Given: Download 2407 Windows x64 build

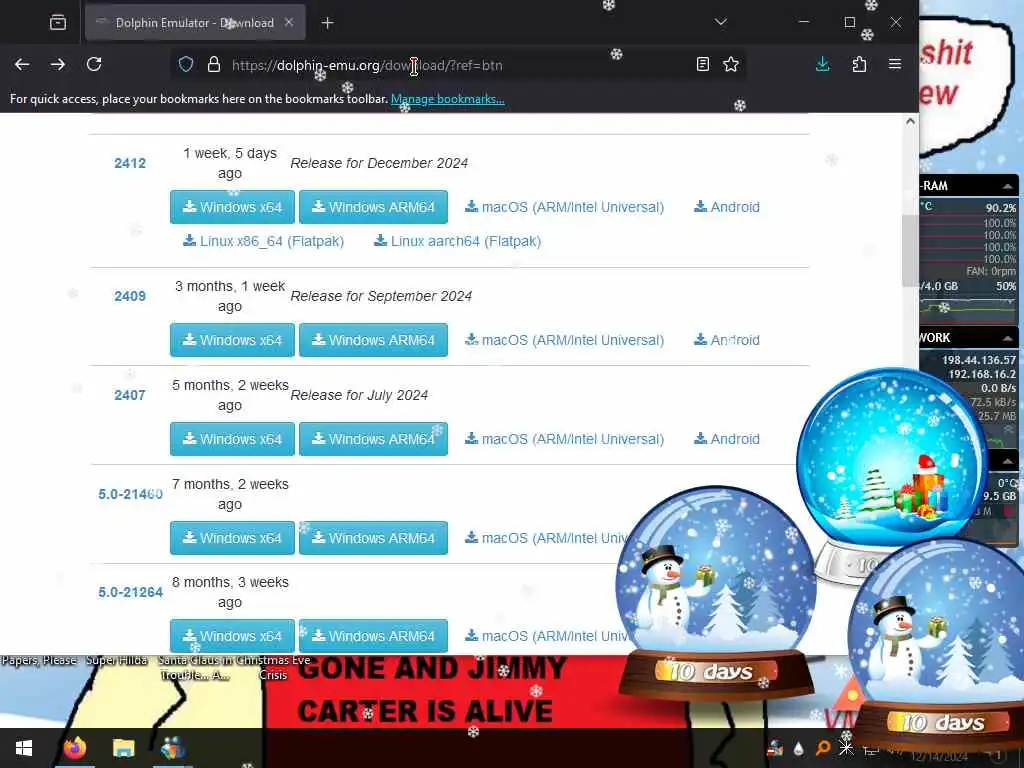Looking at the screenshot, I should point(232,439).
